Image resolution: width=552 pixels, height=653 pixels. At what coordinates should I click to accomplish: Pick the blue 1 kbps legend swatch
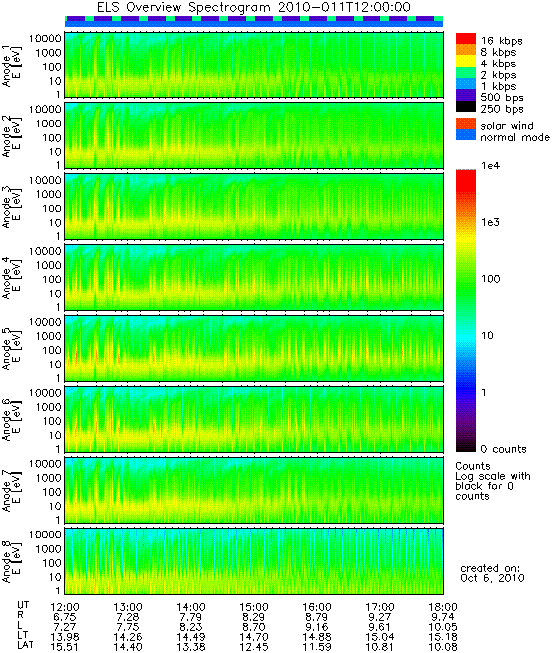point(466,84)
